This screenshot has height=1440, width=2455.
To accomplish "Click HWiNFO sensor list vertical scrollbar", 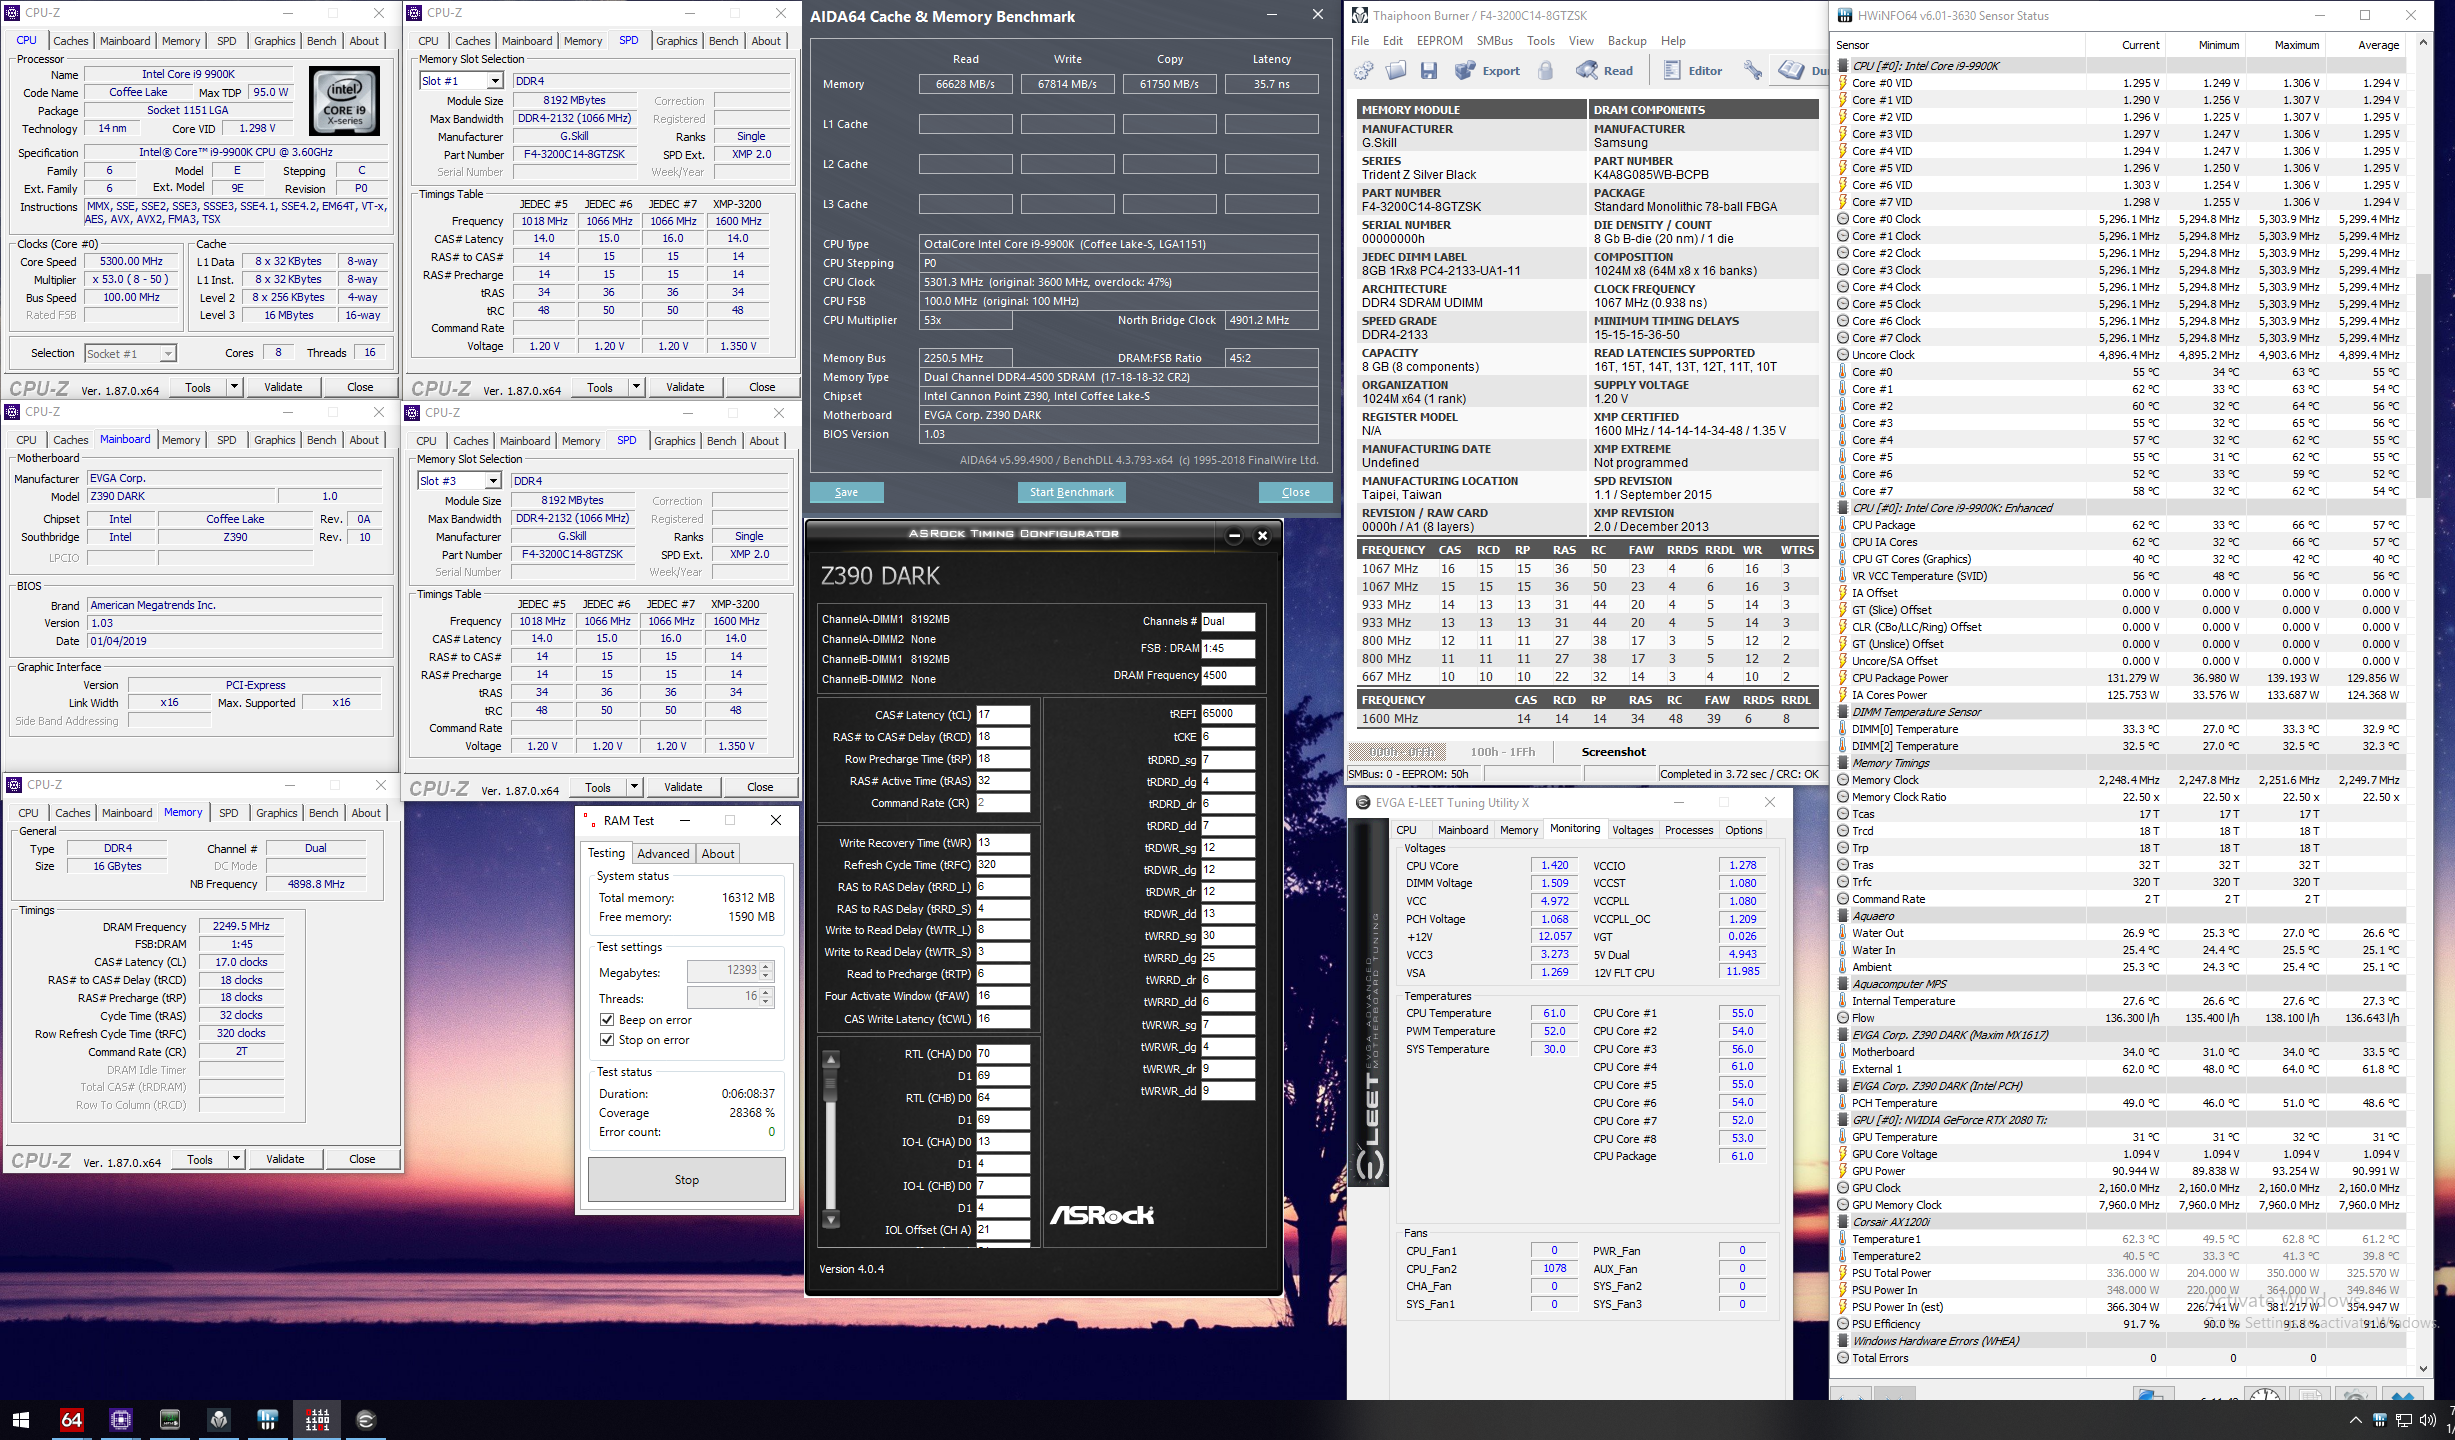I will pos(2423,384).
